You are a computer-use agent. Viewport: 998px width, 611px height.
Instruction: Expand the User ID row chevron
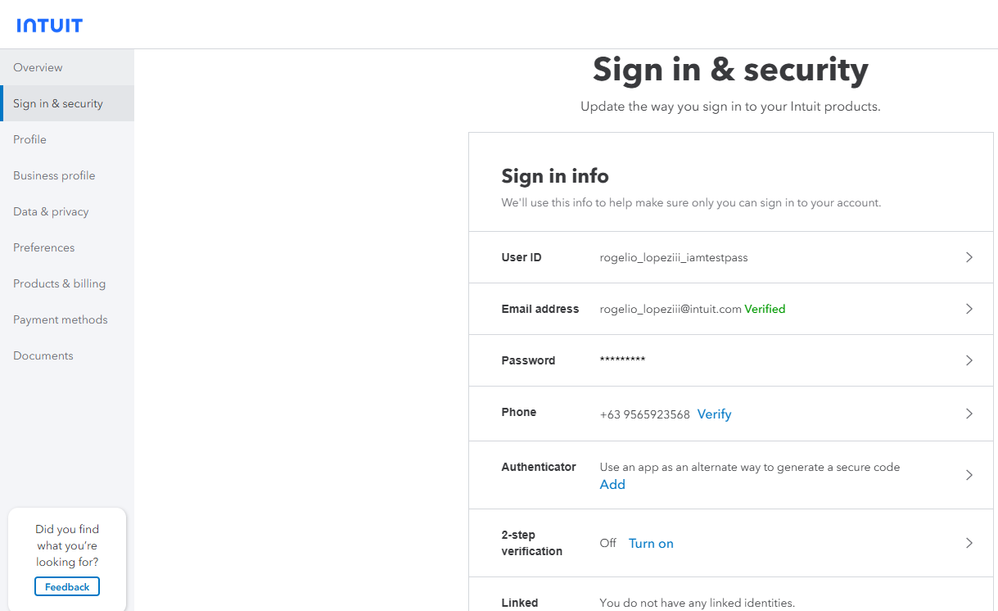968,257
